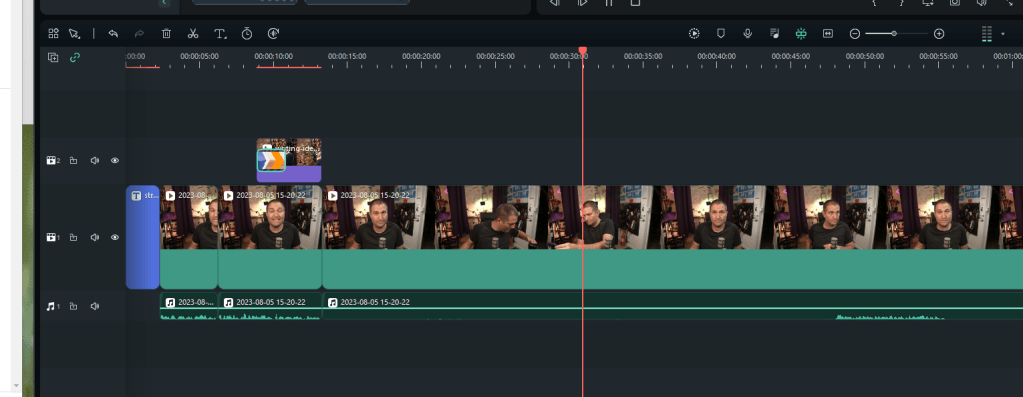Adjust the timeline zoom slider handle
The height and width of the screenshot is (397, 1023).
pos(894,33)
